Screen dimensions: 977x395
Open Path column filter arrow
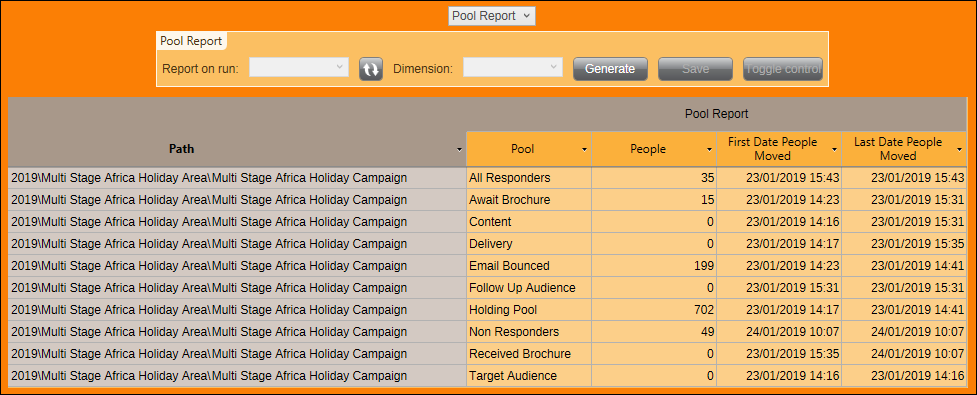coord(460,150)
